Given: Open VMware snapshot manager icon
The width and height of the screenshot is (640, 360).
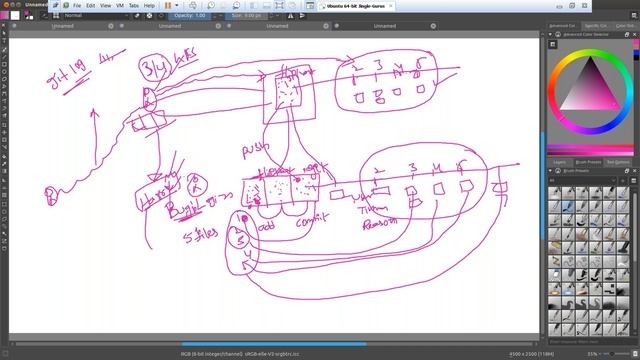Looking at the screenshot, I should pyautogui.click(x=236, y=6).
